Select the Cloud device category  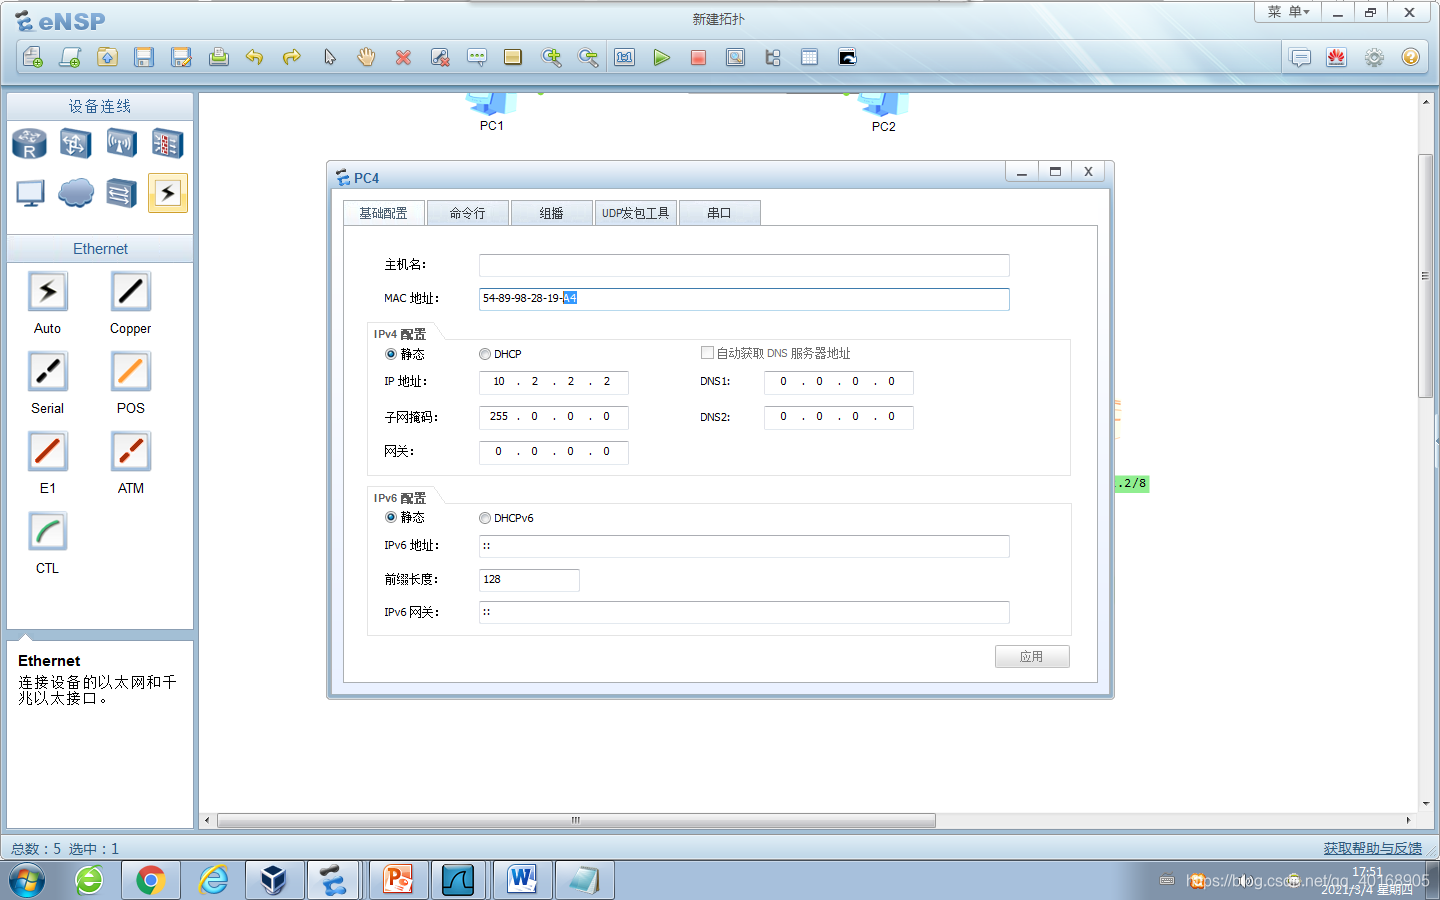(75, 192)
